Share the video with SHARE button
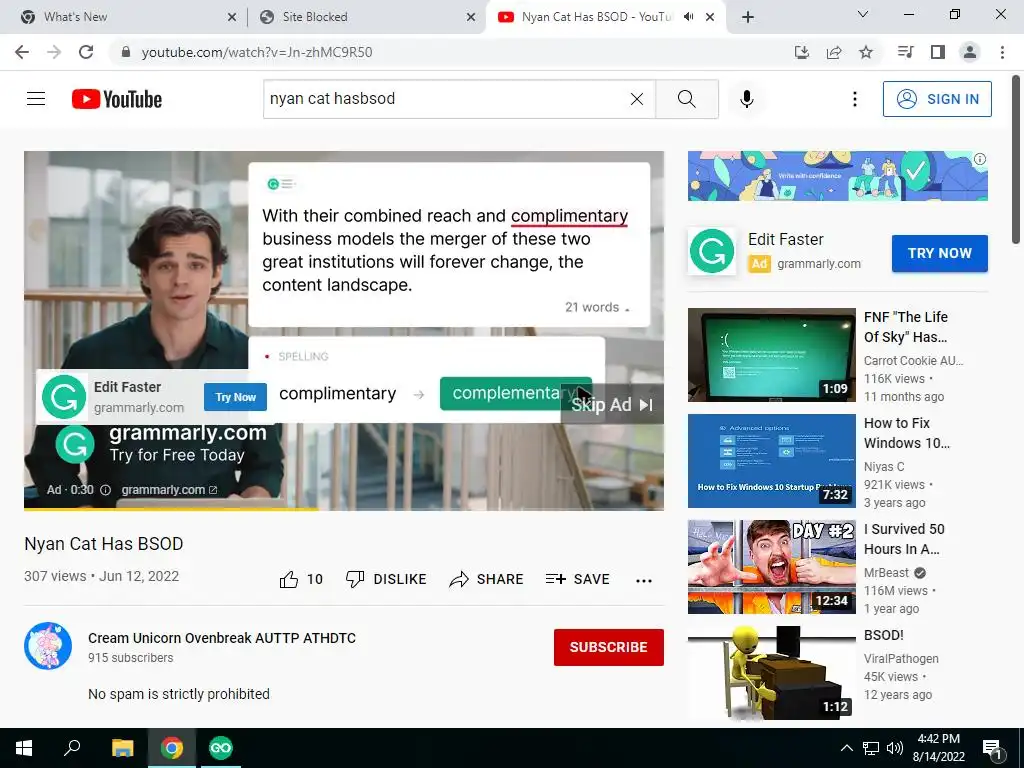Viewport: 1024px width, 768px height. point(487,579)
